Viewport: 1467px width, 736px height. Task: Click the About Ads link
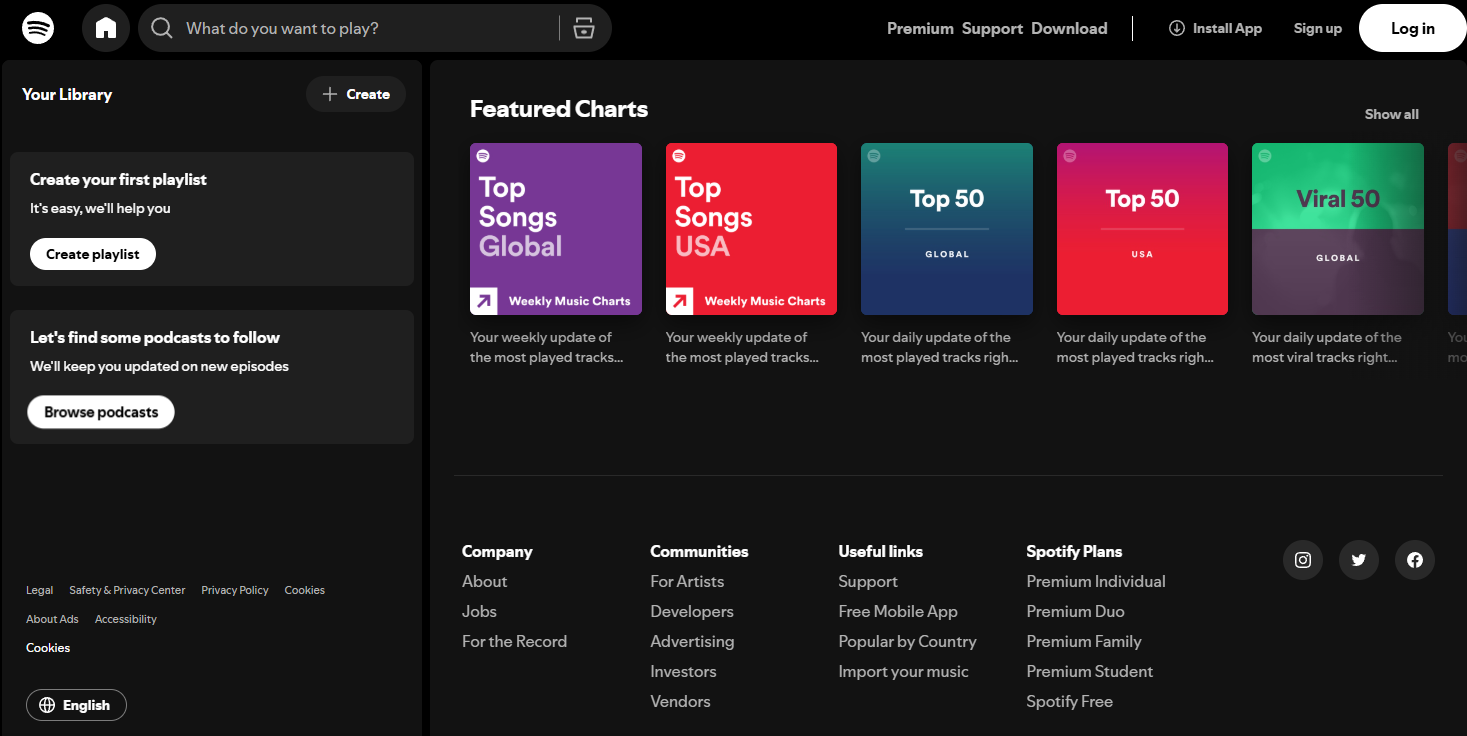point(52,619)
